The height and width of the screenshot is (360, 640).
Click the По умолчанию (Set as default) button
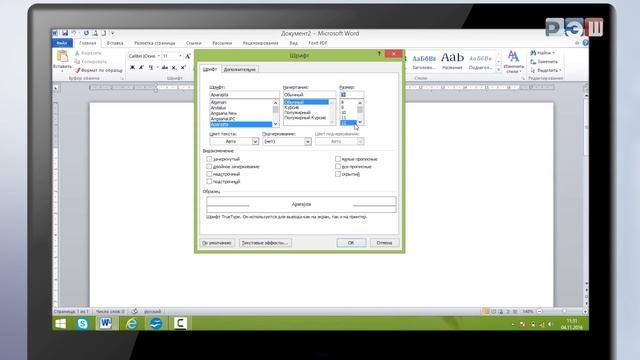(x=217, y=243)
